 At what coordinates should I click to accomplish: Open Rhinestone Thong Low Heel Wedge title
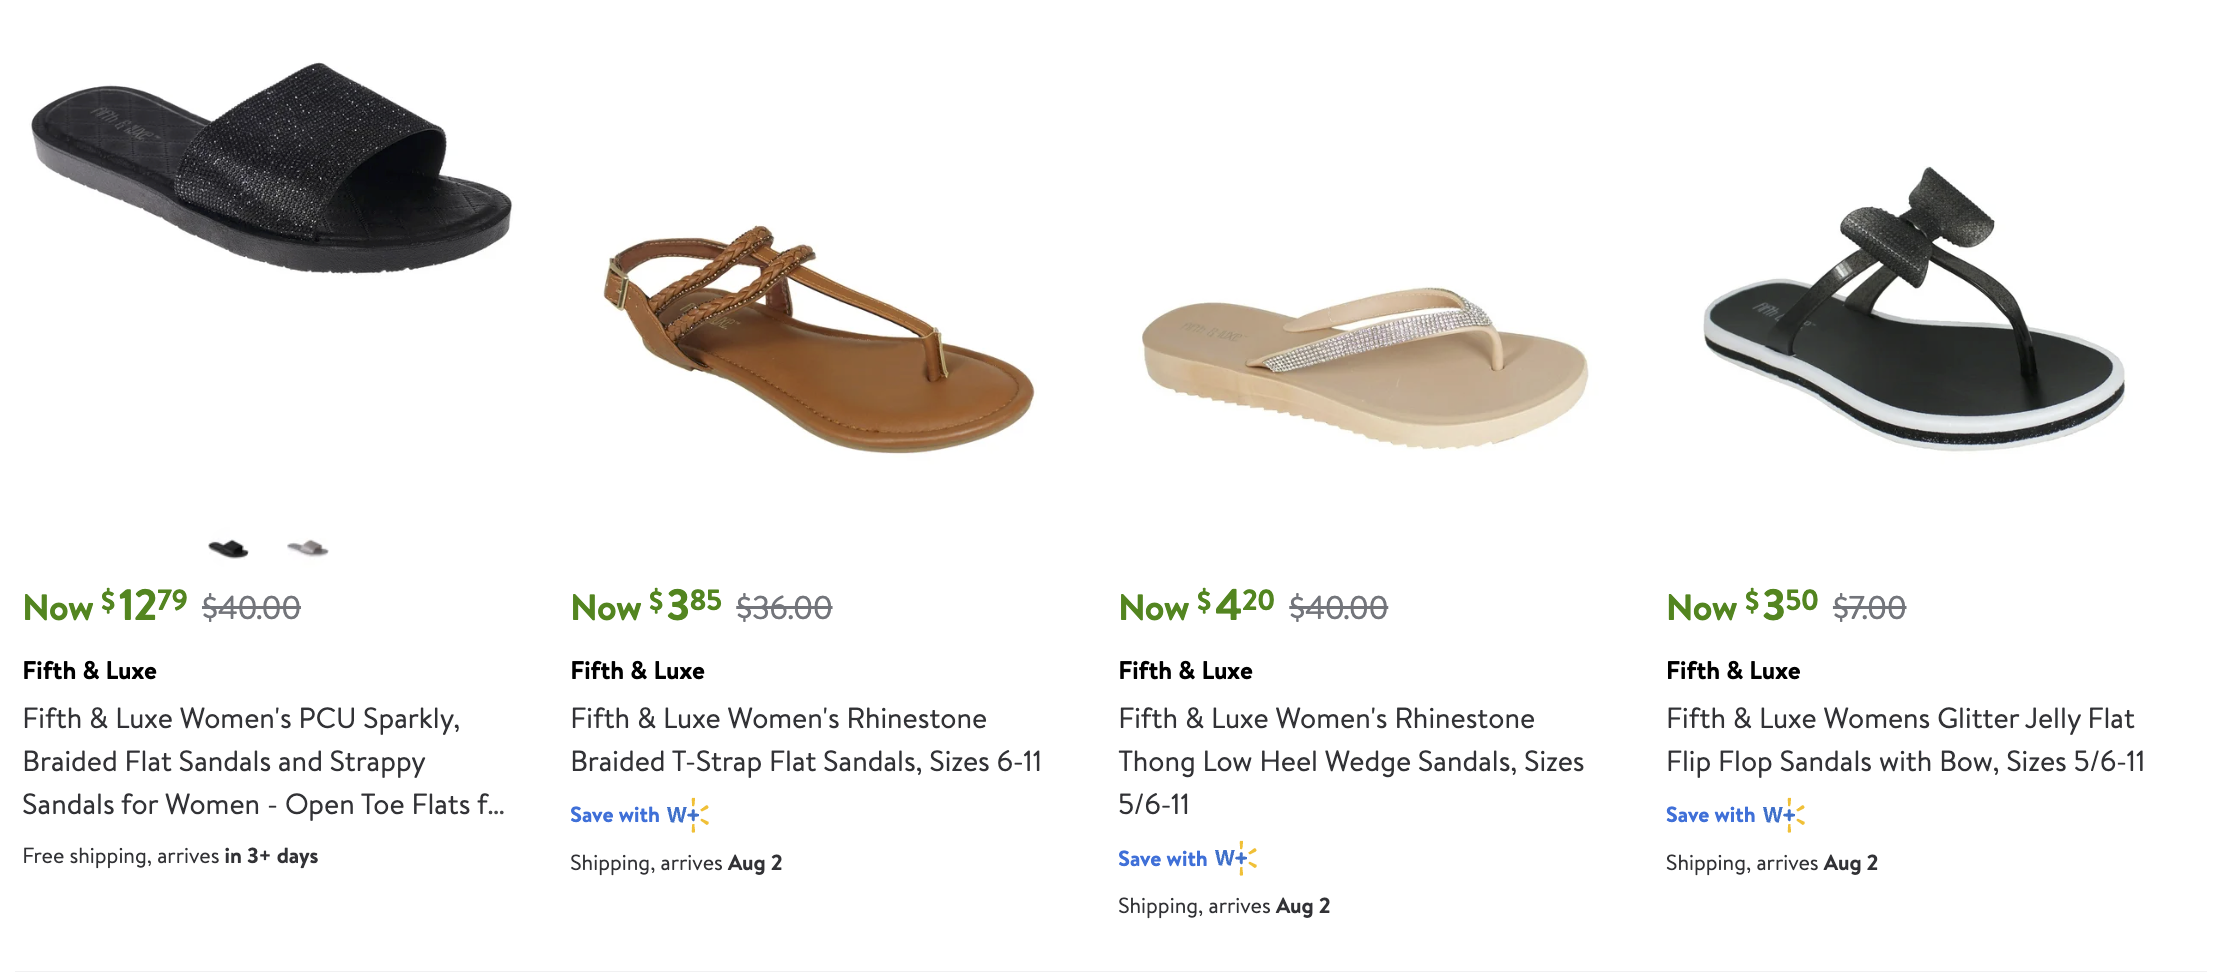pos(1351,761)
